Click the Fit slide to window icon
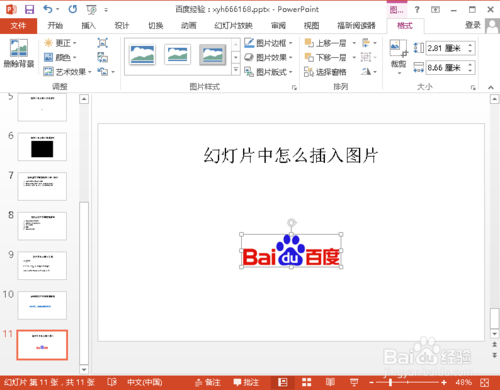 tap(485, 382)
